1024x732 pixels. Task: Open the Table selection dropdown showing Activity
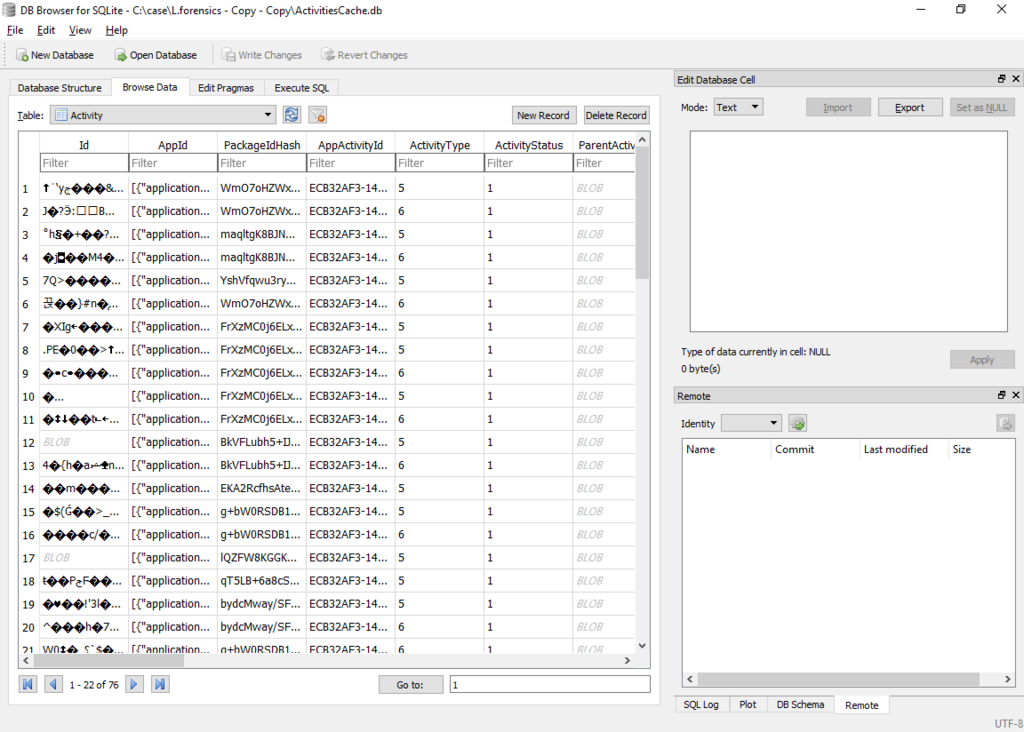pyautogui.click(x=163, y=115)
